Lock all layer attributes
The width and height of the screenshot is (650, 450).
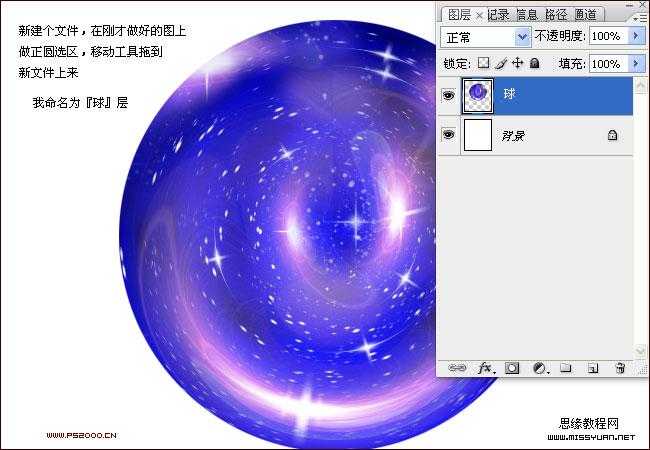coord(535,63)
